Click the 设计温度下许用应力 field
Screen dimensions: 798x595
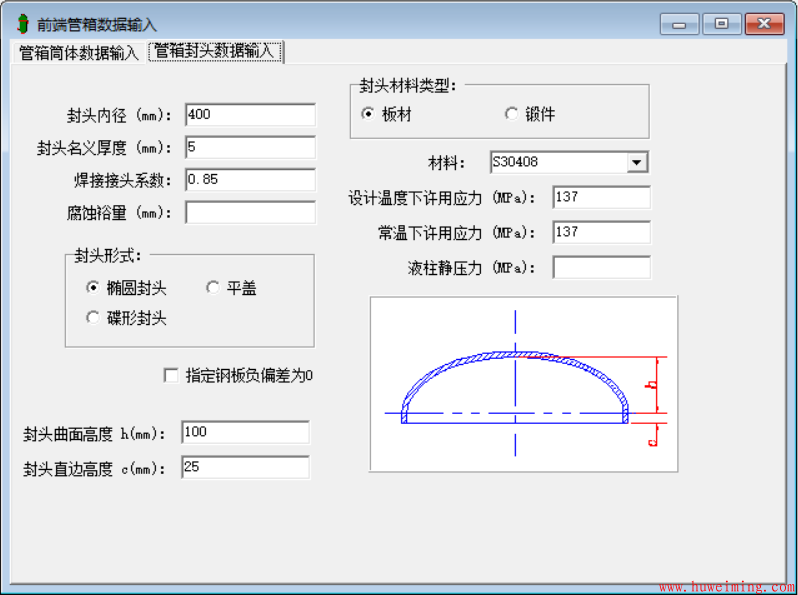(601, 197)
